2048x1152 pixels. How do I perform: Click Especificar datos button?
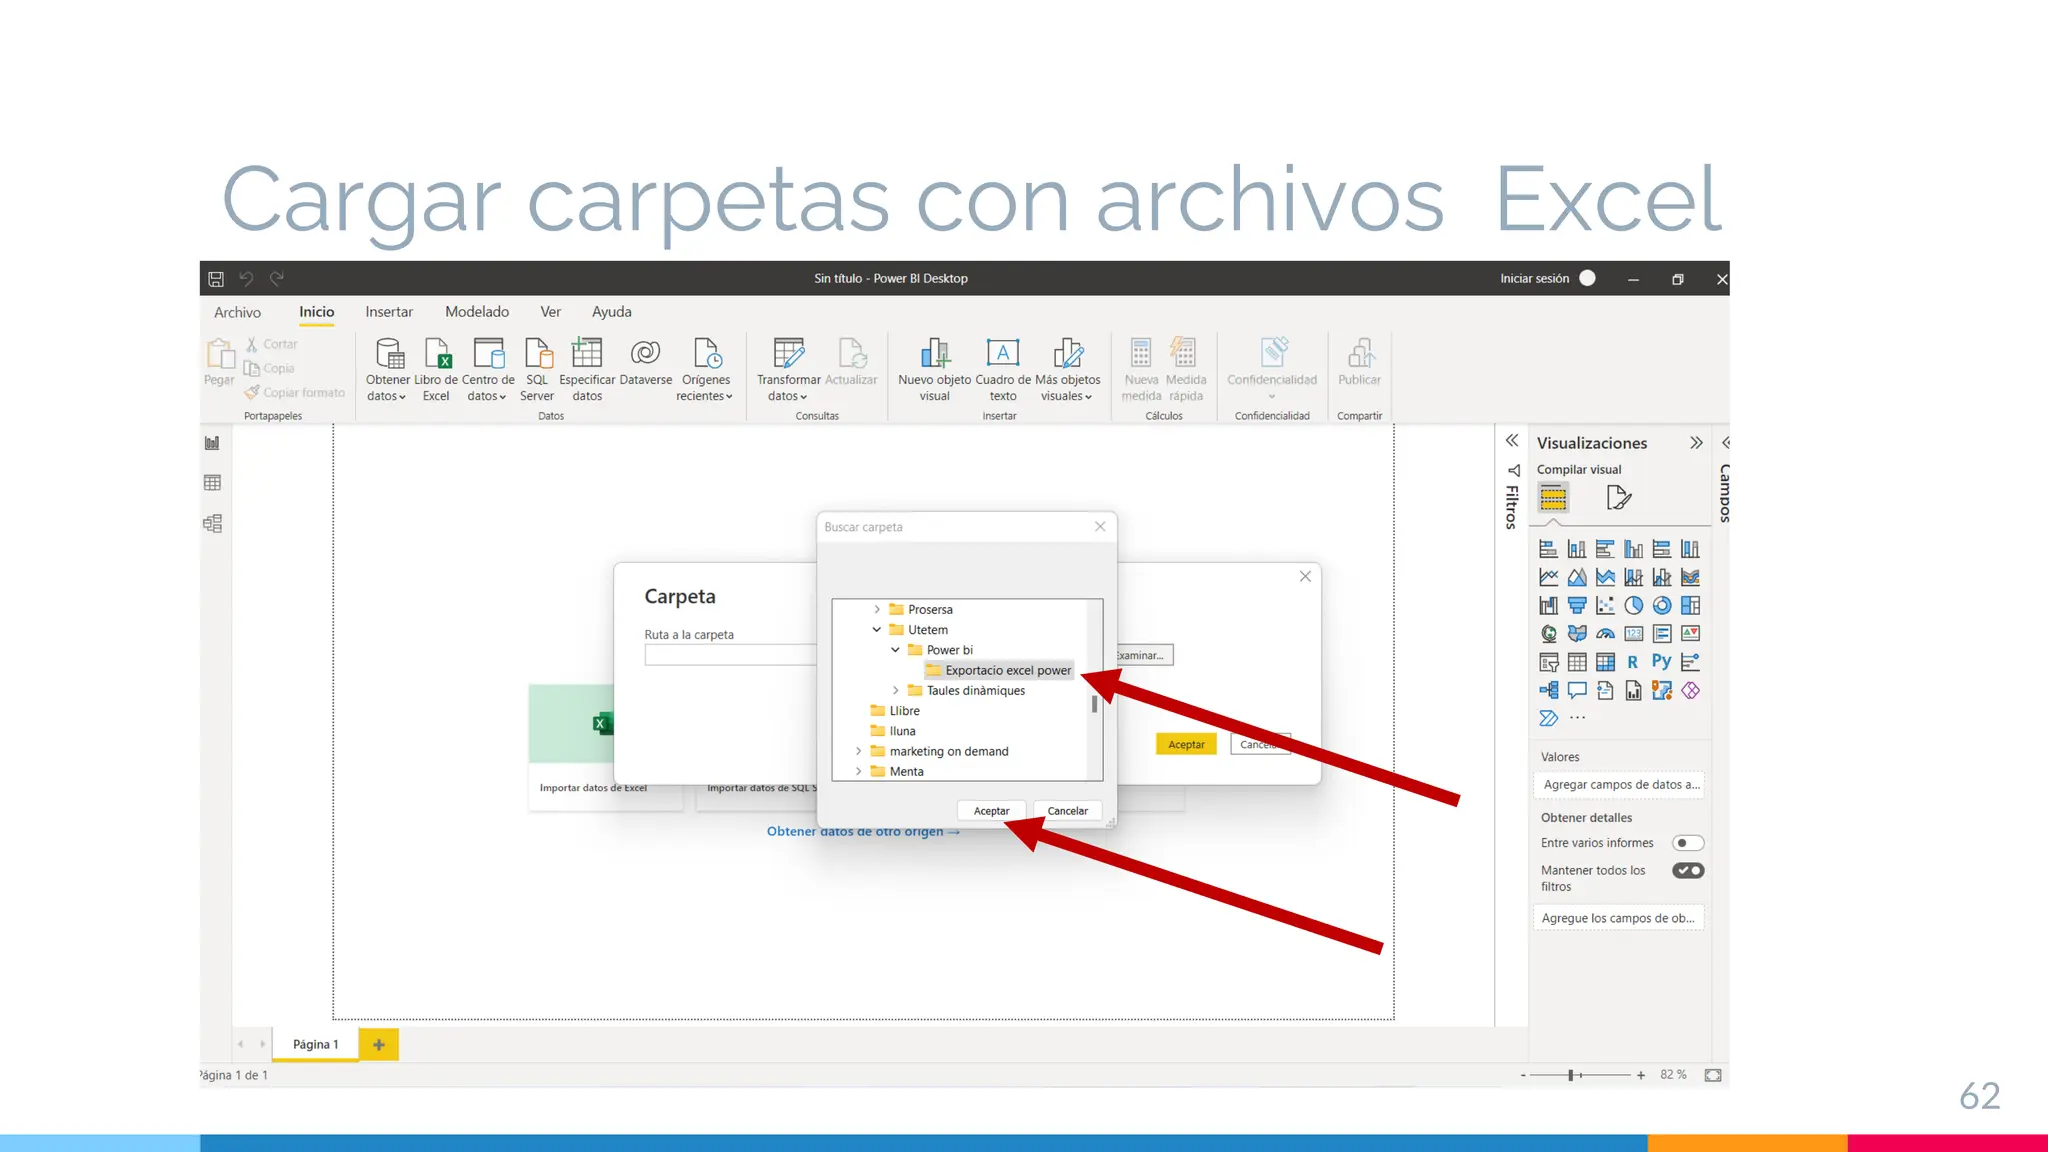[587, 368]
